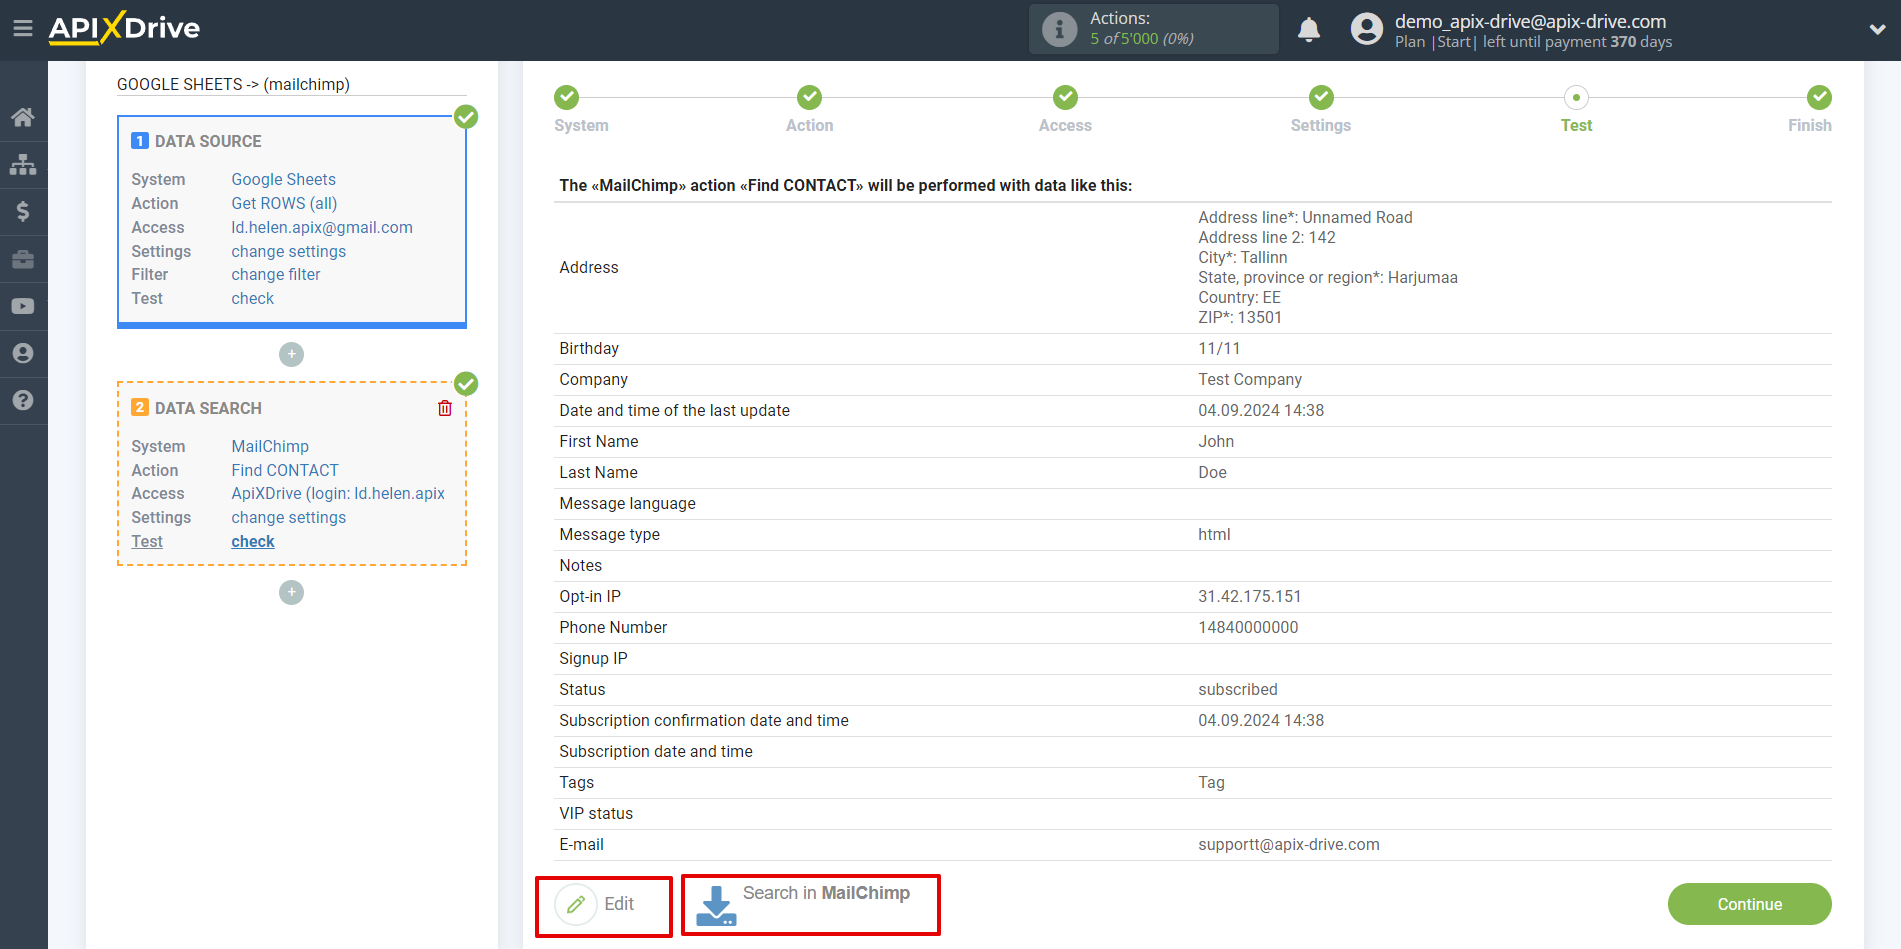The height and width of the screenshot is (949, 1901).
Task: Go to the Test step
Action: click(x=1576, y=97)
